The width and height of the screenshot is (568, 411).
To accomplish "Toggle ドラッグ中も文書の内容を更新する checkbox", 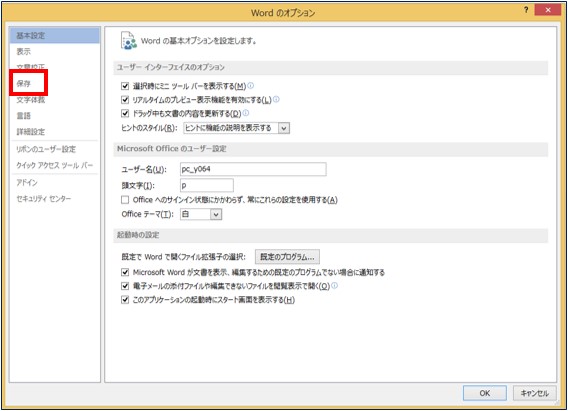I will [125, 113].
